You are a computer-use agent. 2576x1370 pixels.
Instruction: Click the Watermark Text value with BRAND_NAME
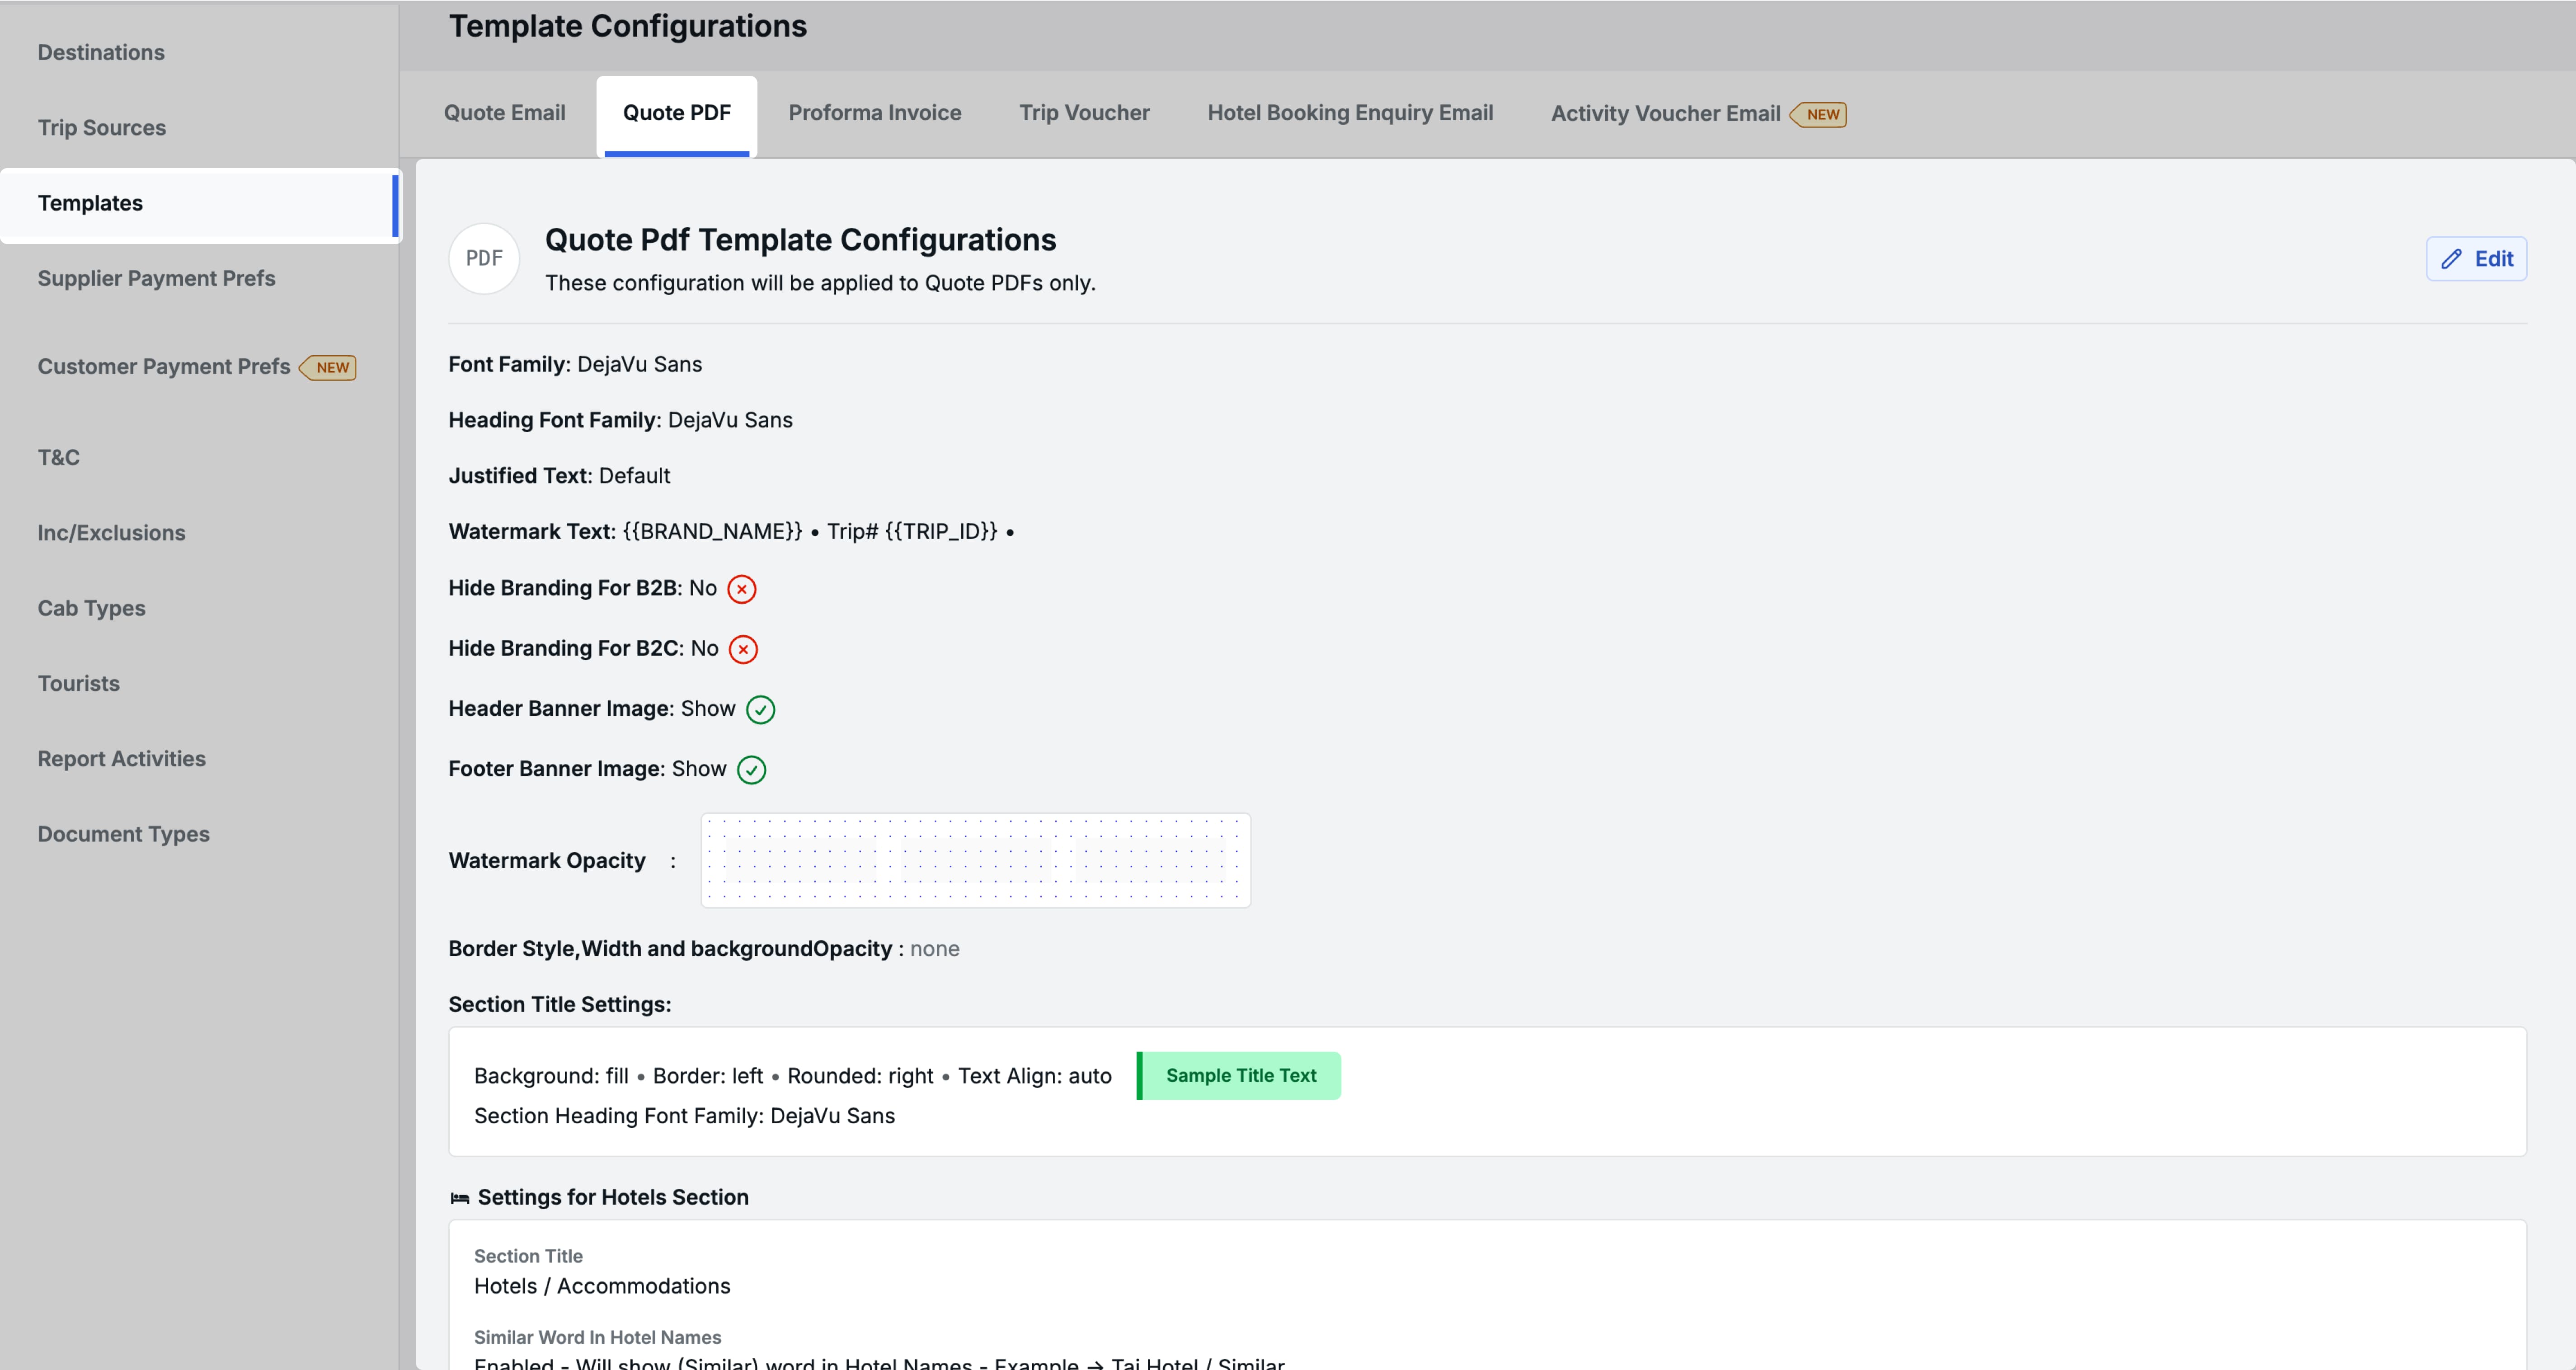coord(819,532)
